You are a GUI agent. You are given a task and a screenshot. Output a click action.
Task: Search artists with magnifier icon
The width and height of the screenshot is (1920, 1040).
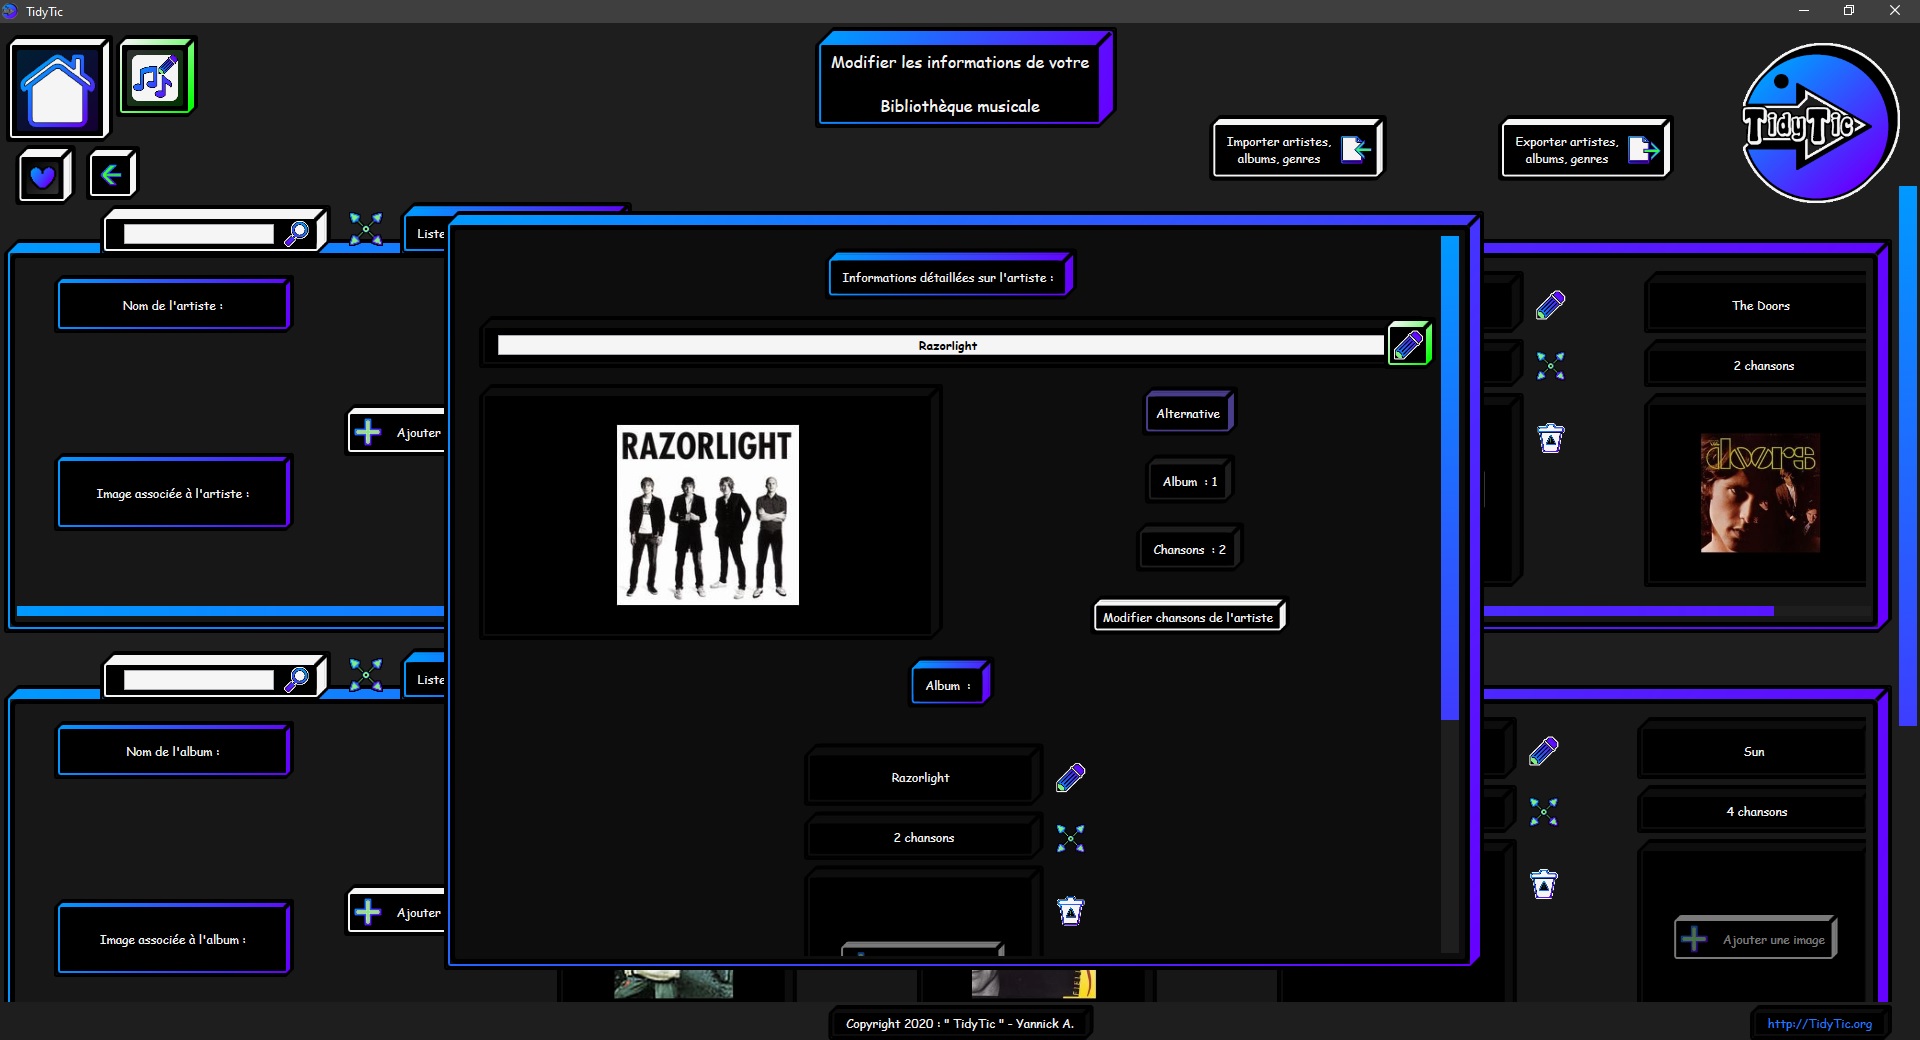[297, 233]
